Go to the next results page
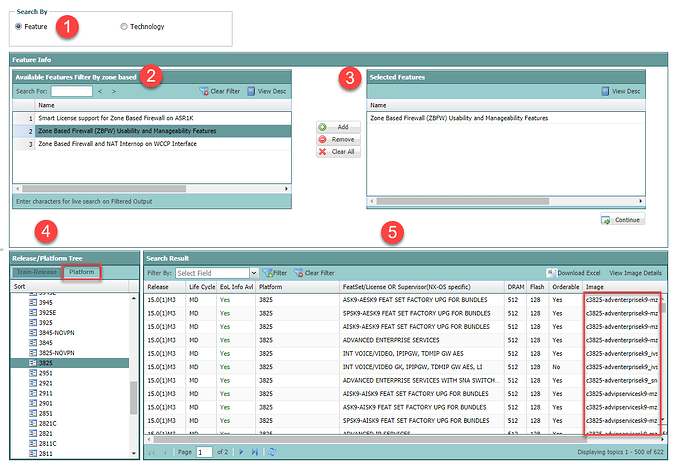Viewport: 690px width, 466px height. point(241,452)
